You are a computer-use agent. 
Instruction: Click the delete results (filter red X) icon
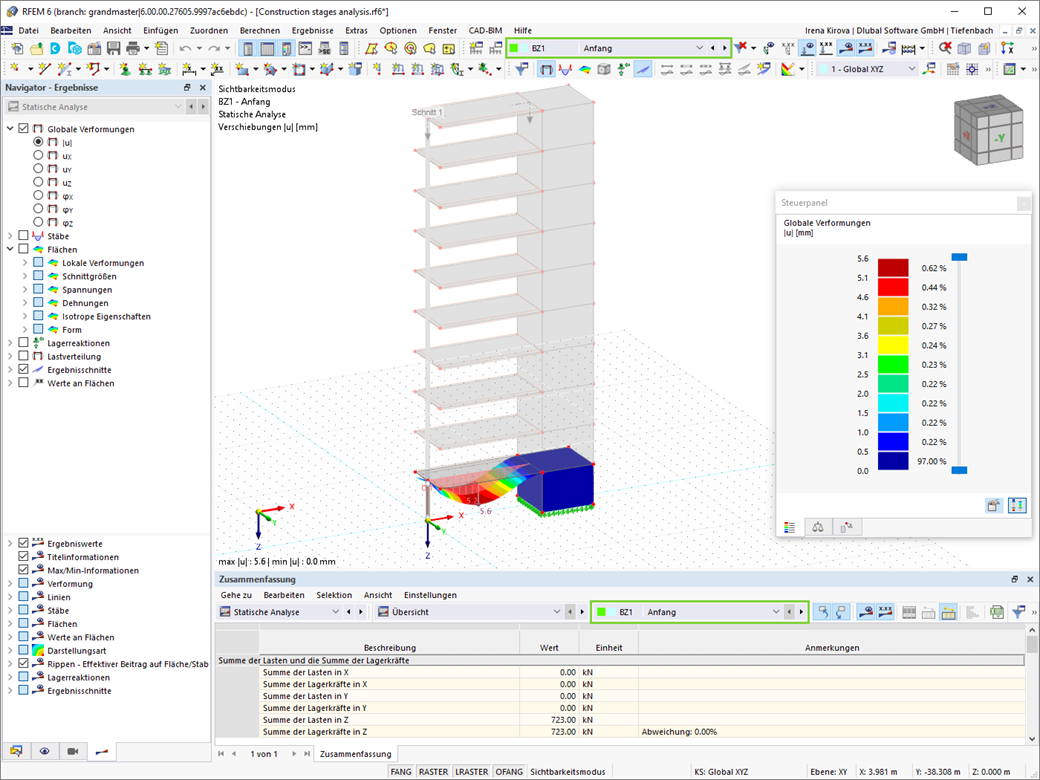[740, 48]
